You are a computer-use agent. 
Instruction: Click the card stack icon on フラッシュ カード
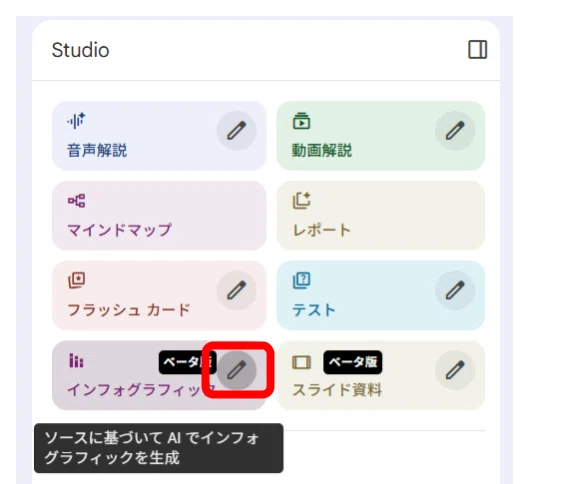(x=77, y=280)
